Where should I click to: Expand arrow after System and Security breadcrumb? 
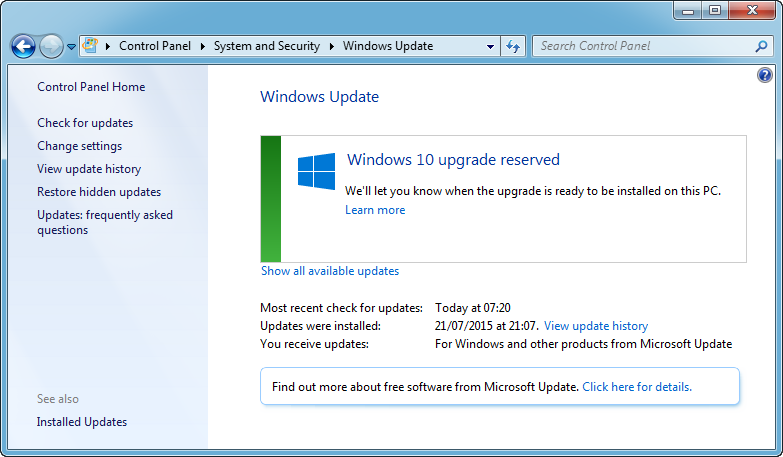point(332,46)
